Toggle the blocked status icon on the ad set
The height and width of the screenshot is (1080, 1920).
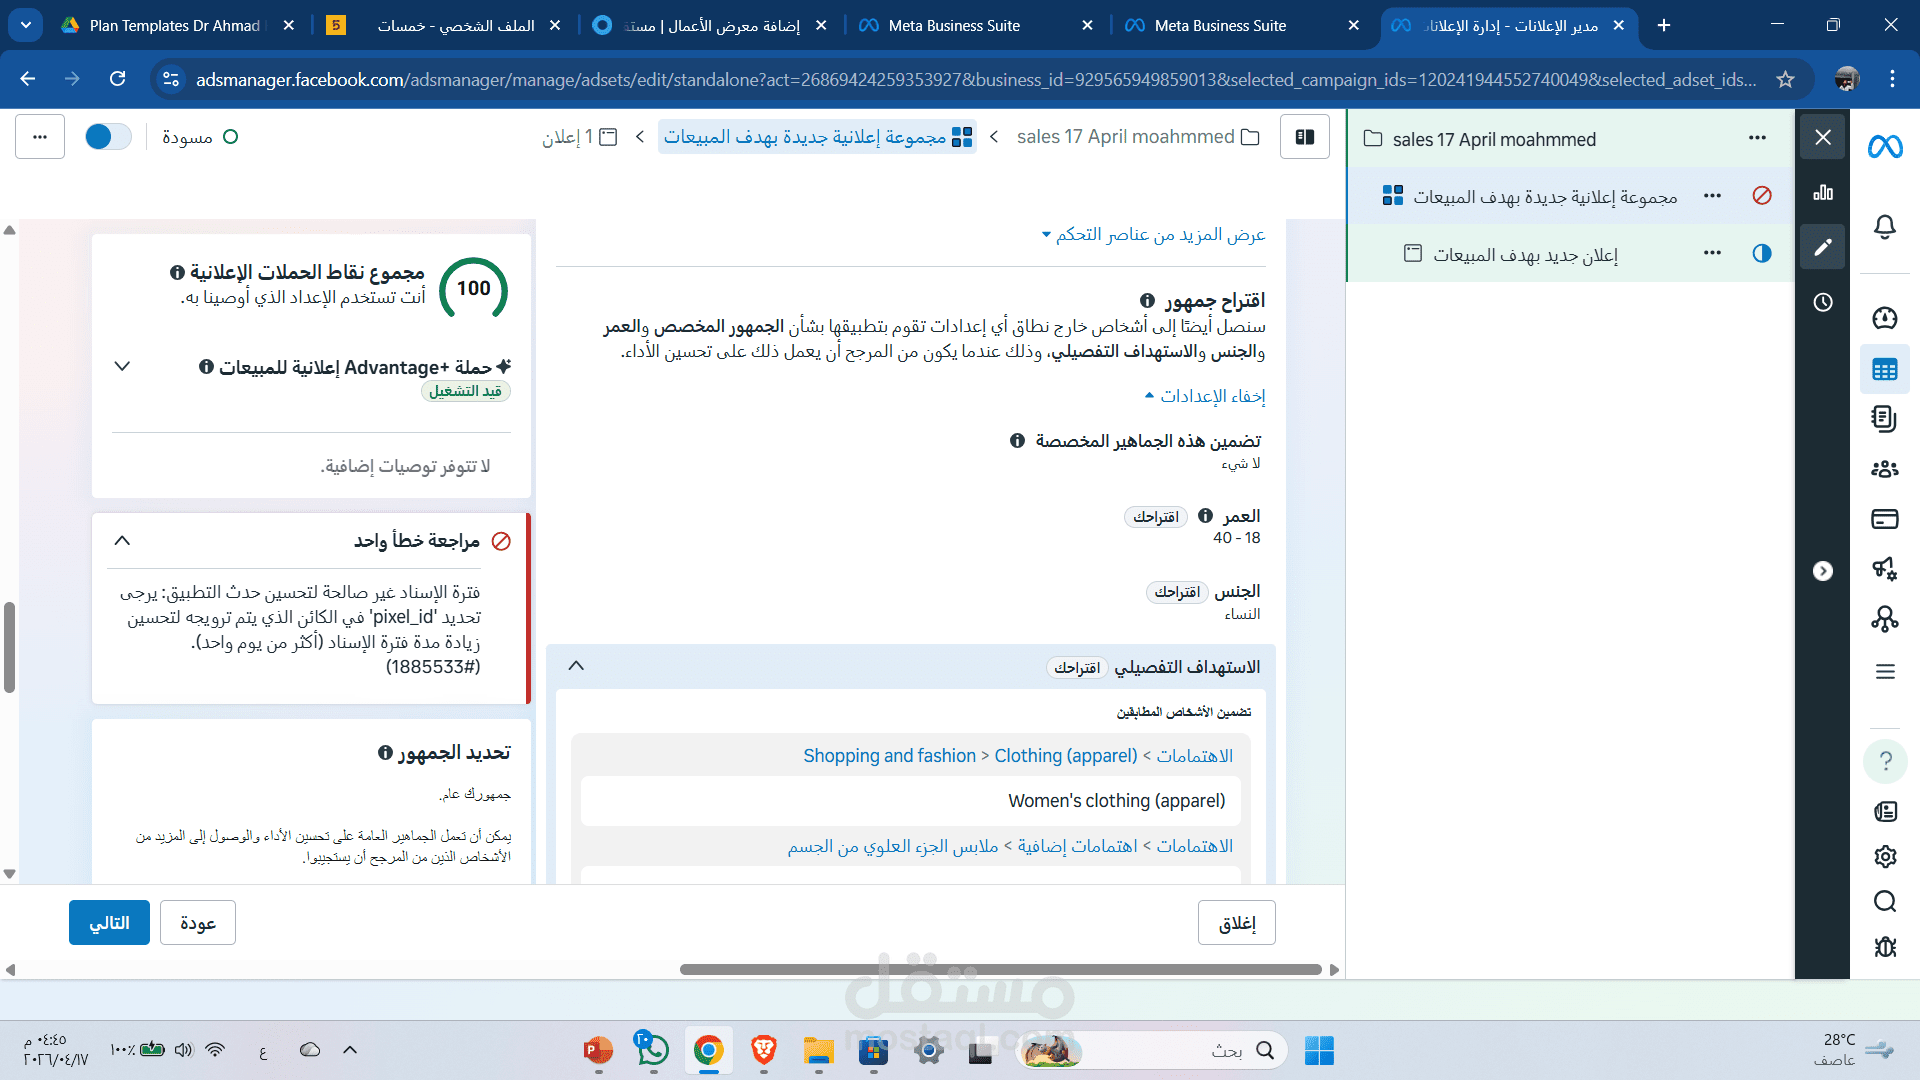pyautogui.click(x=1762, y=196)
